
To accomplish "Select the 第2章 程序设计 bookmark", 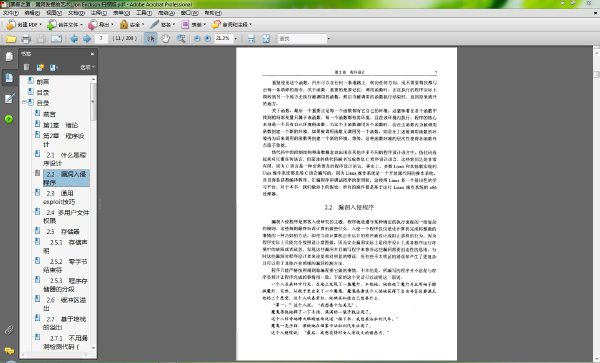I will pos(64,140).
